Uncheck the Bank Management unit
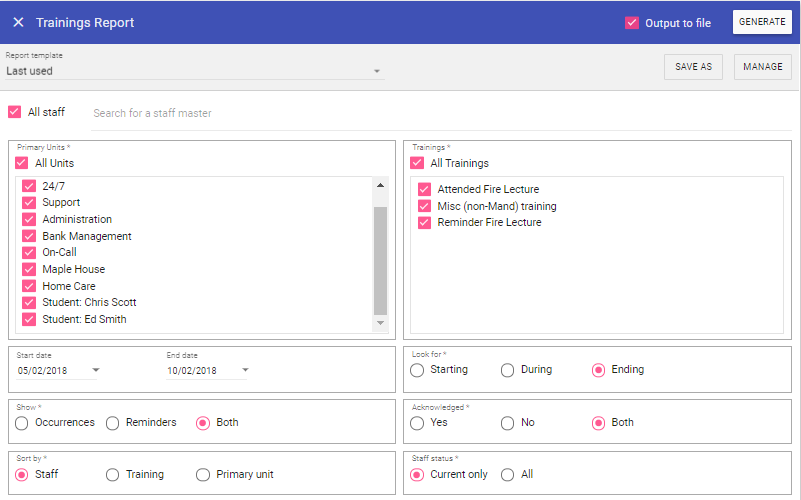 coord(29,236)
